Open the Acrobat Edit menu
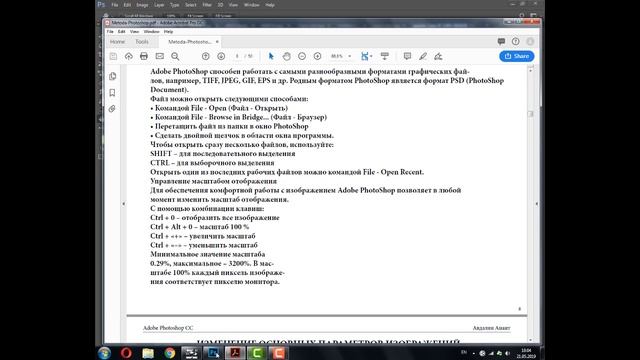The width and height of the screenshot is (640, 360). 122,31
